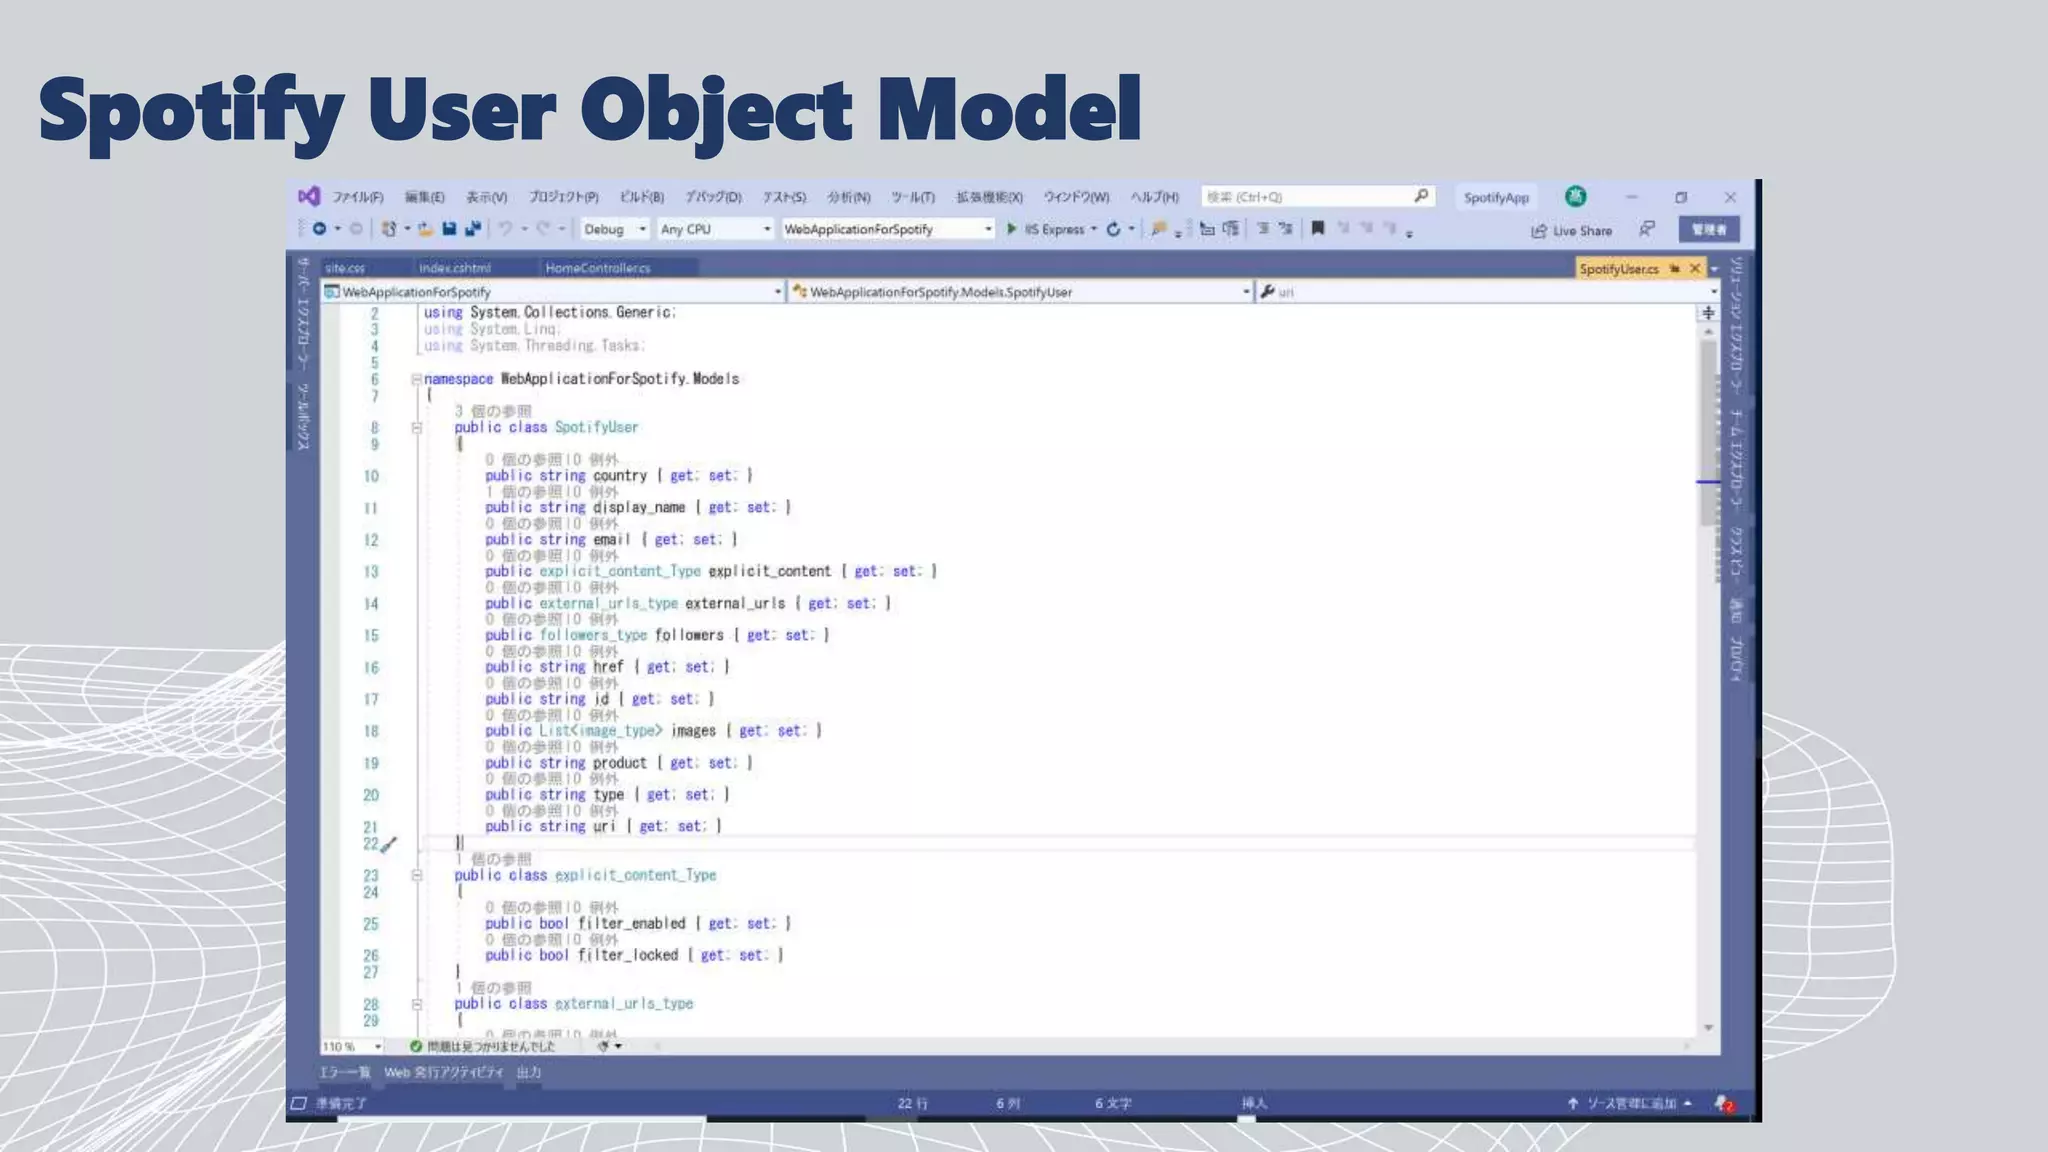Save the current file with the floppy icon
2048x1152 pixels.
click(x=449, y=229)
